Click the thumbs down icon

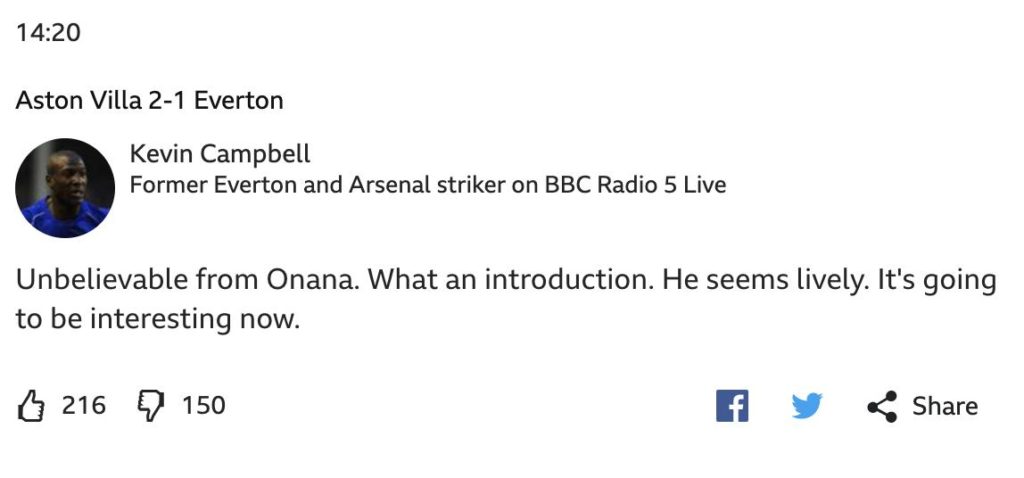[x=150, y=406]
